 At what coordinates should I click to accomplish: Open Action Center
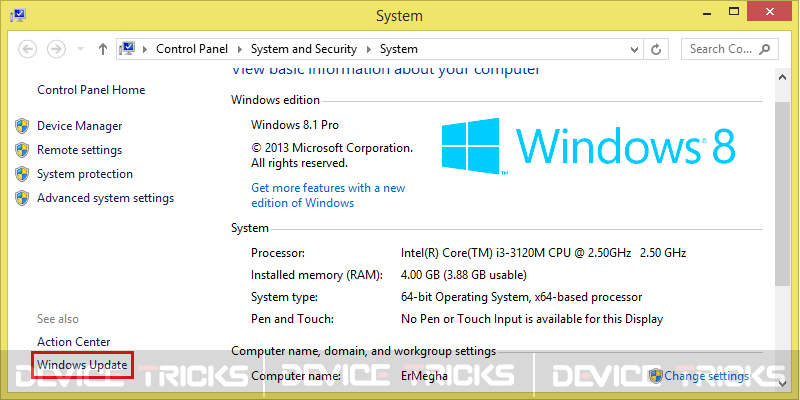(73, 342)
